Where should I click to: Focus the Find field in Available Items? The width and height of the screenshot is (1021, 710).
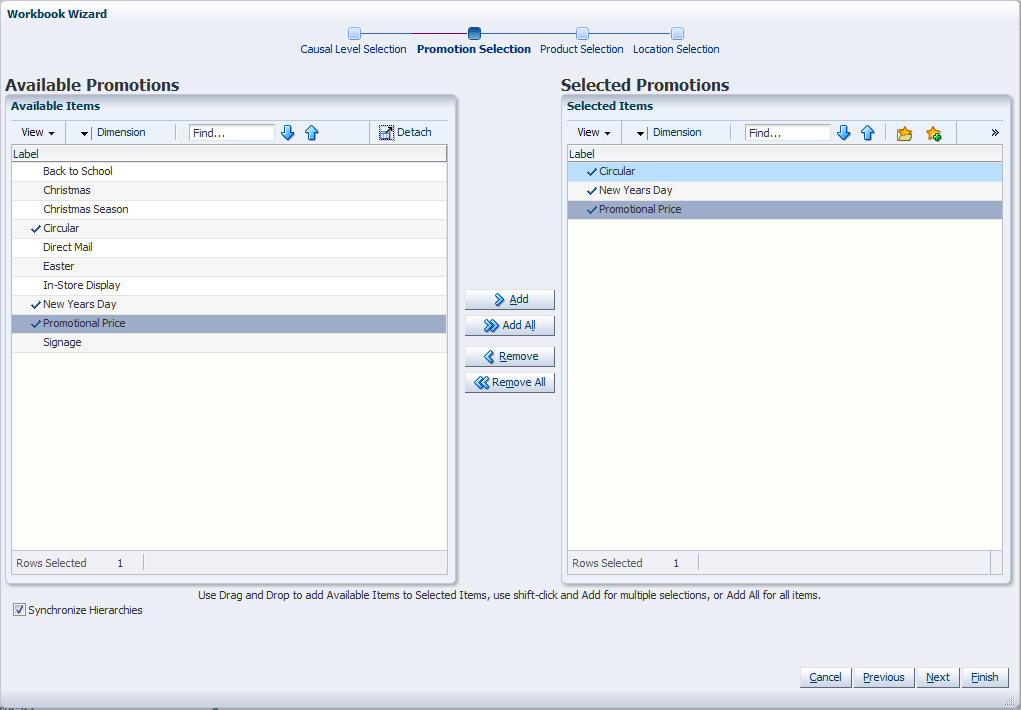(232, 133)
